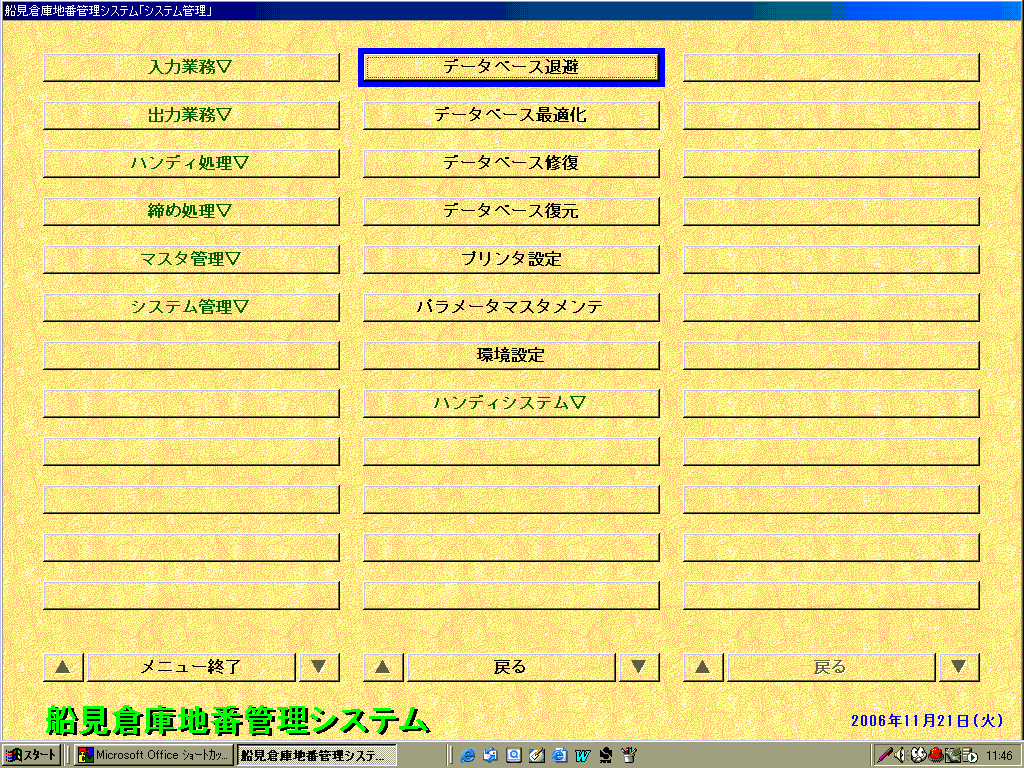
Task: Expand the マスタ管理▽ menu
Action: click(191, 259)
